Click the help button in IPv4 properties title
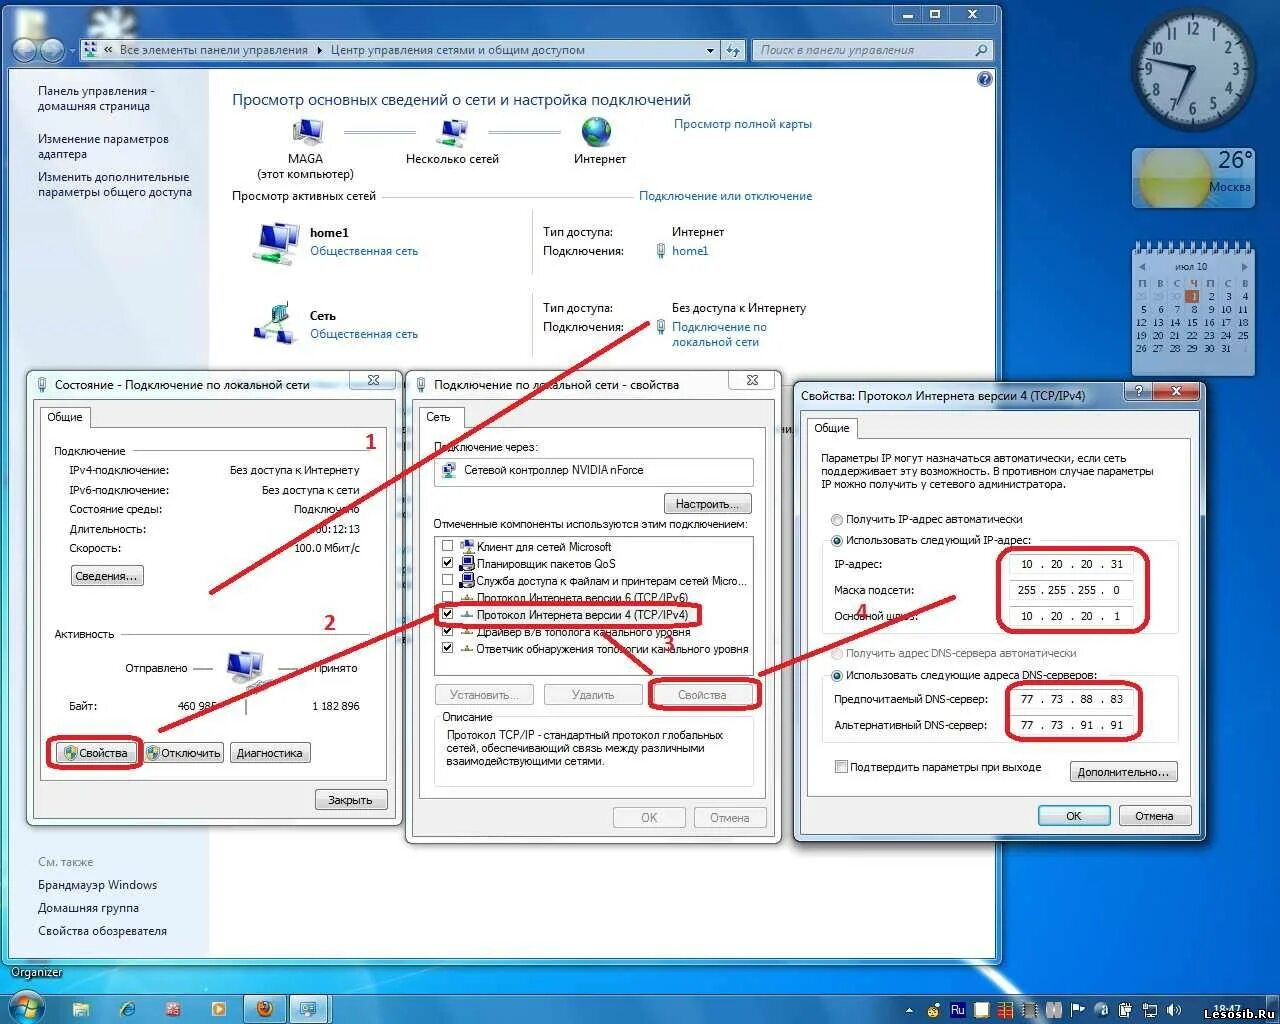1280x1024 pixels. tap(1137, 391)
